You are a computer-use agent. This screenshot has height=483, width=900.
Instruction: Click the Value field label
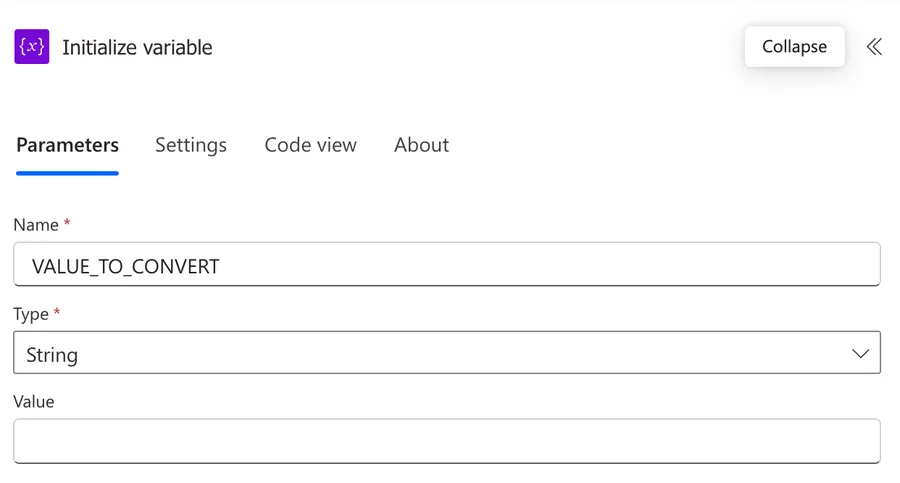point(34,402)
